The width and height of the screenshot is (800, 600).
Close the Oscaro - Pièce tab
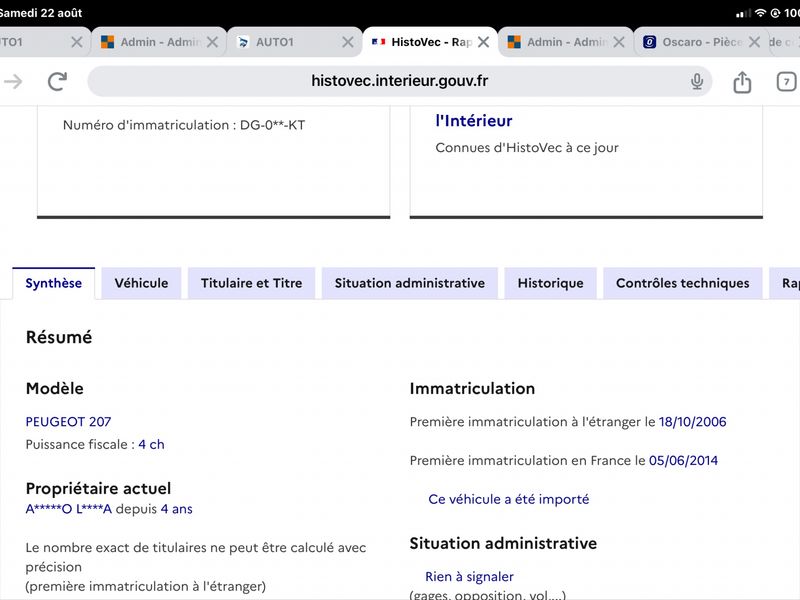tap(754, 42)
